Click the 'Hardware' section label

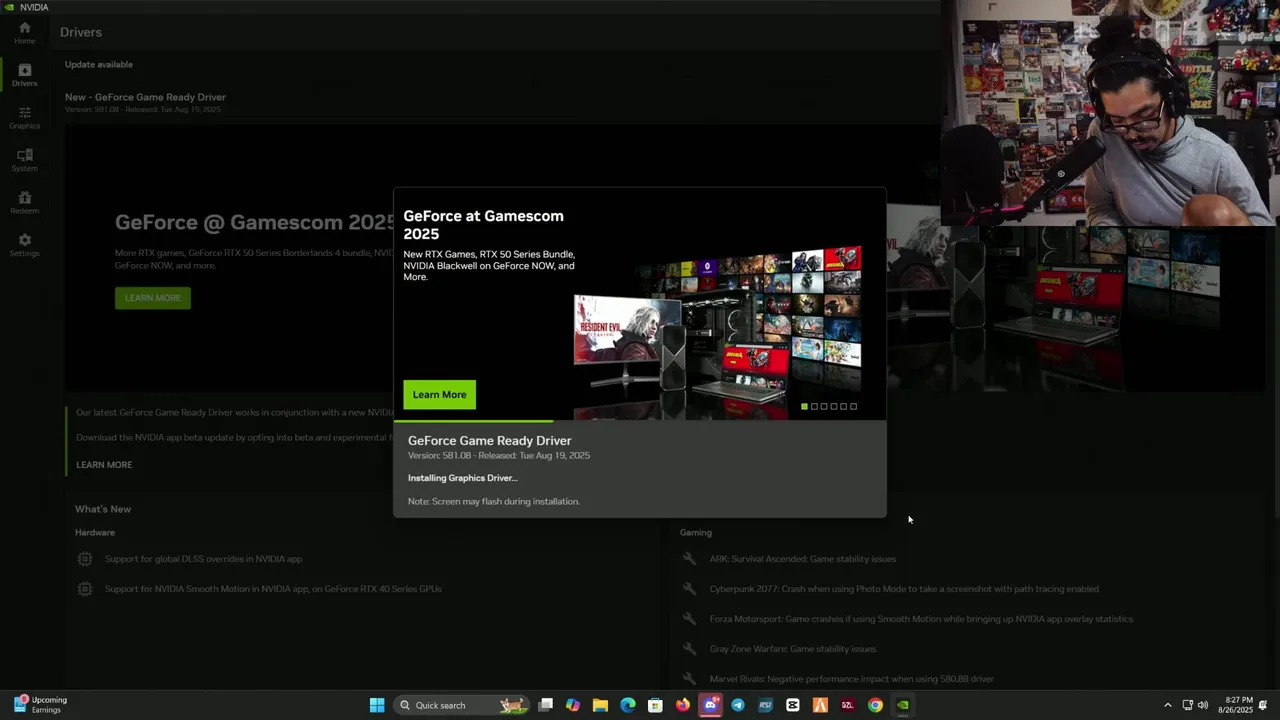click(95, 532)
